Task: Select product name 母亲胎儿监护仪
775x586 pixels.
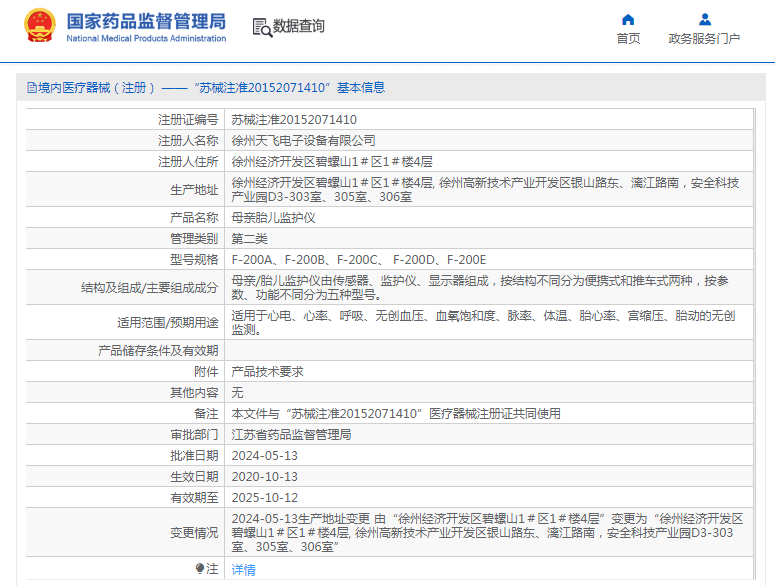Action: point(273,218)
